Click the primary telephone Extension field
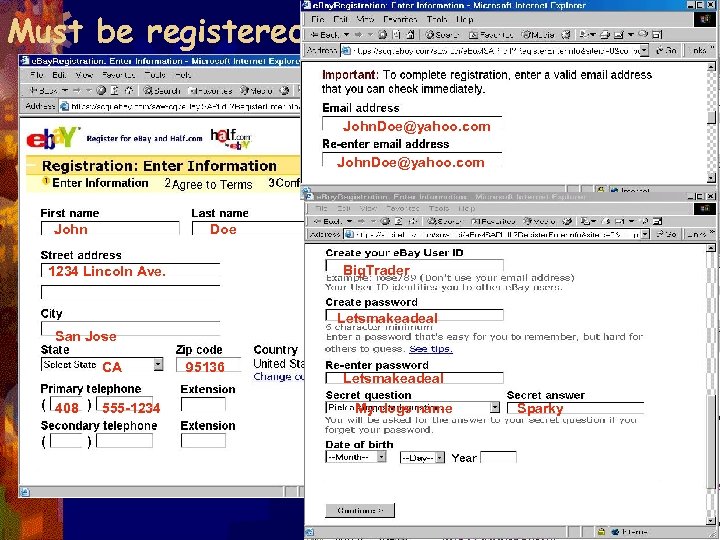The height and width of the screenshot is (540, 720). 203,405
